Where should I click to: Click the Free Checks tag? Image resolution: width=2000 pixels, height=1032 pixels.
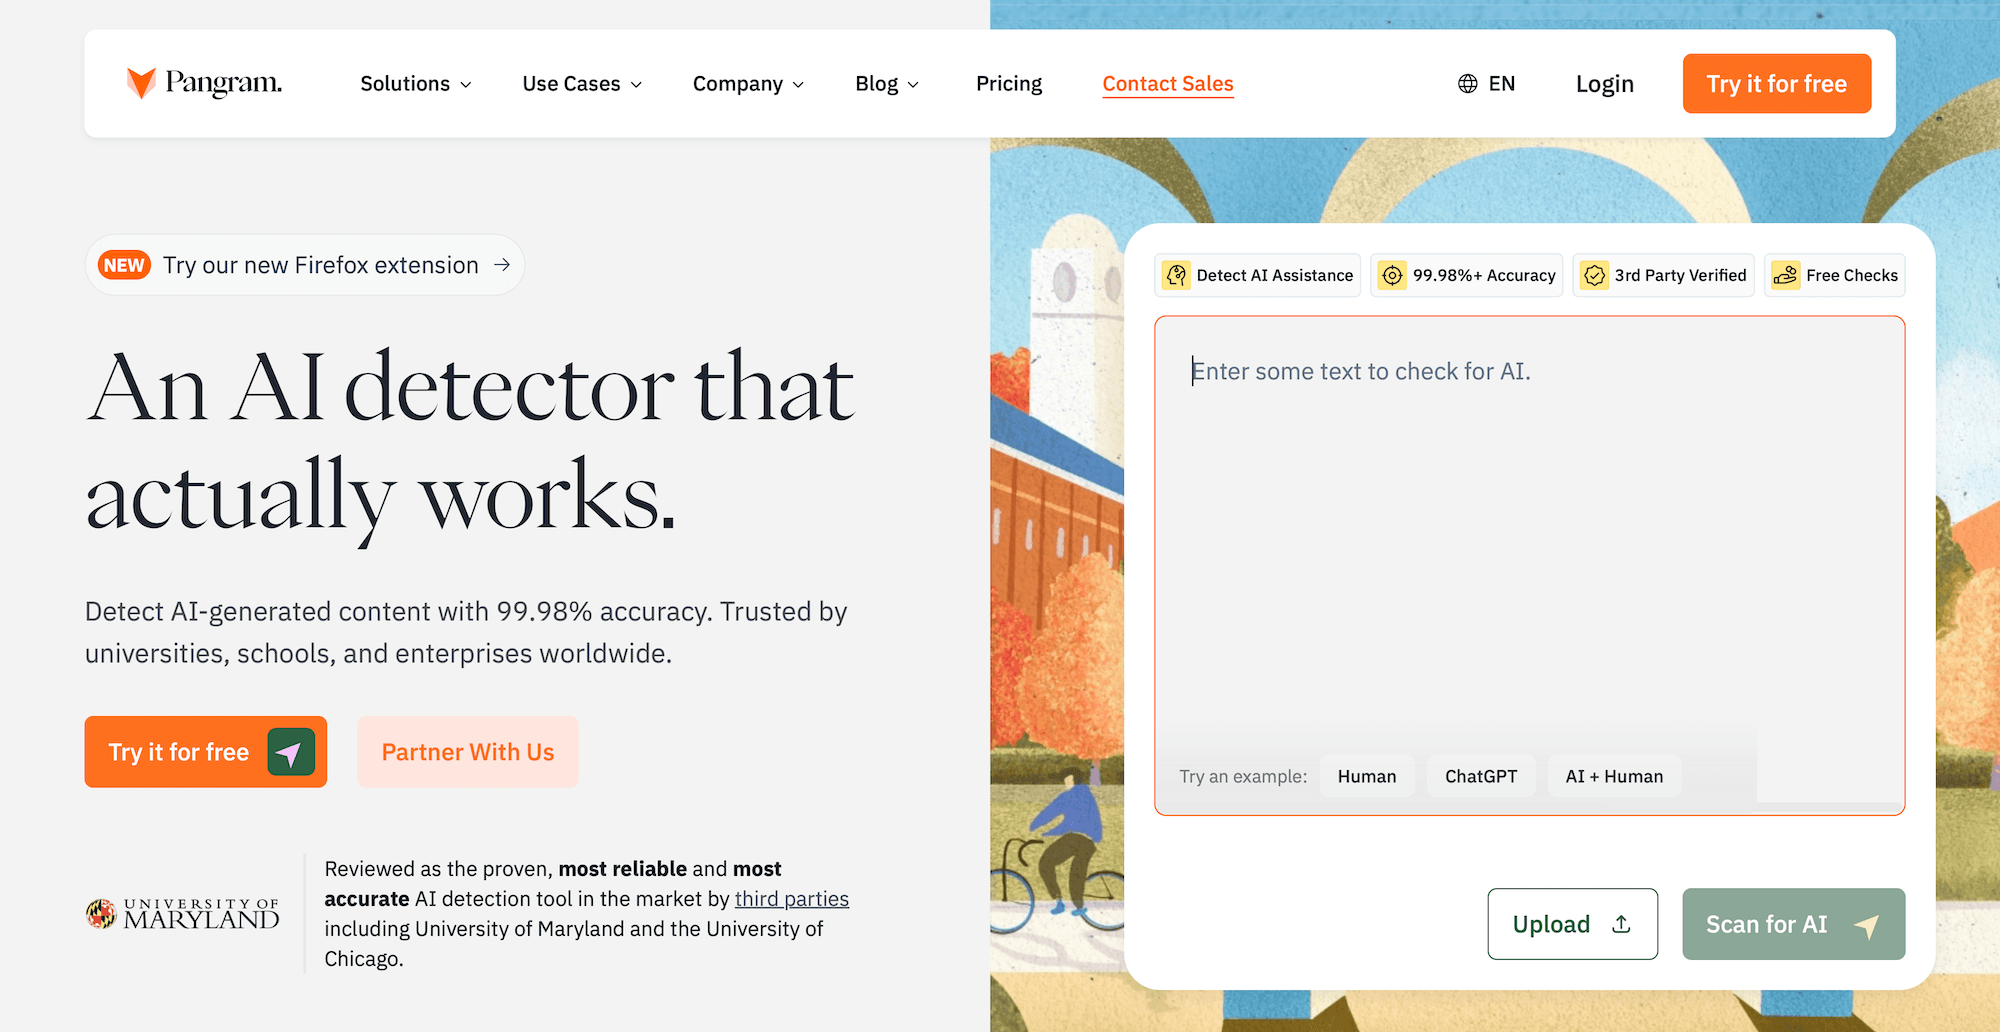pos(1835,275)
